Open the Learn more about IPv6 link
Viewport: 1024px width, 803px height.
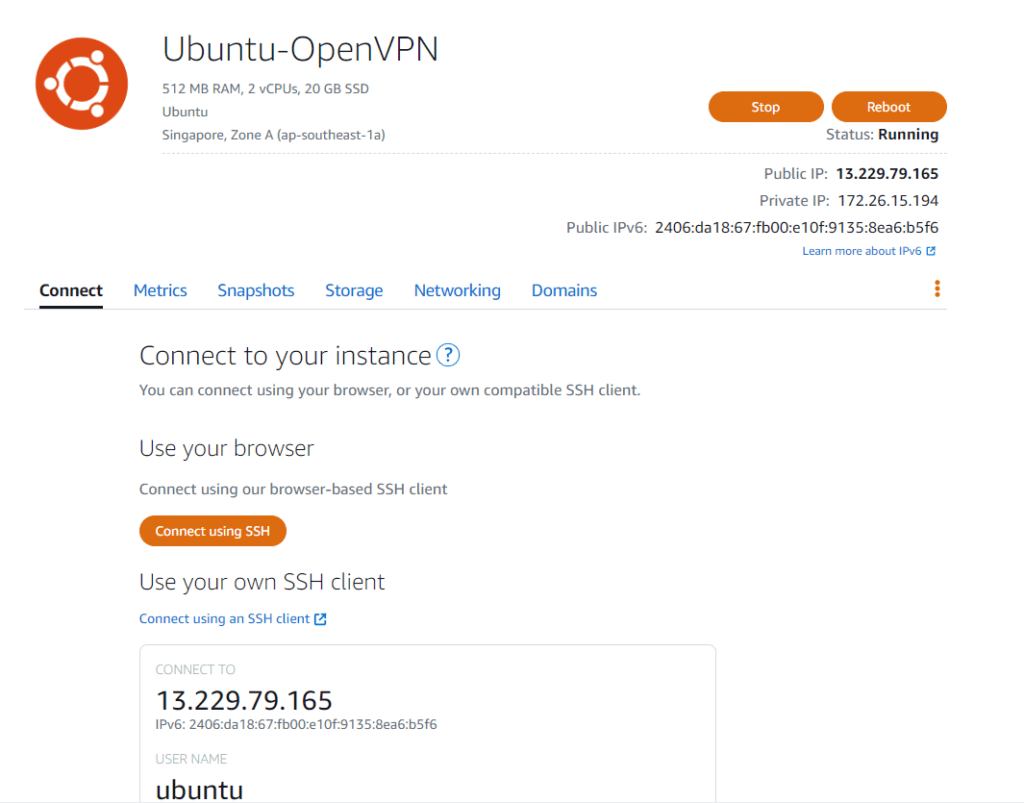click(x=861, y=251)
